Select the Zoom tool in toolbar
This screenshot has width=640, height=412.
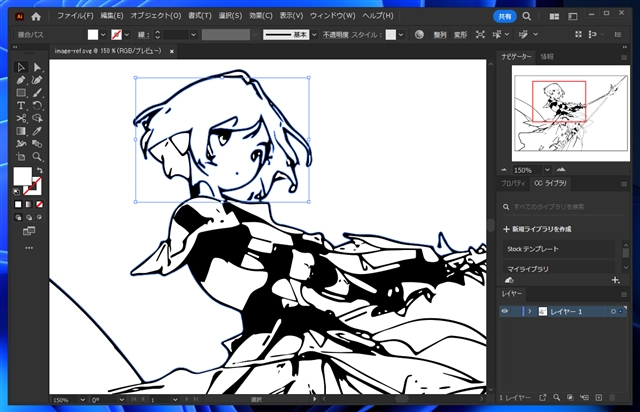(37, 156)
